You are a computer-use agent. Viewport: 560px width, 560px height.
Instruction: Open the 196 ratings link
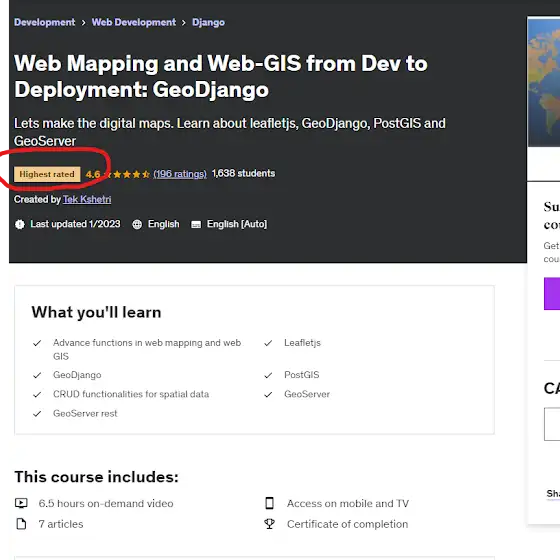tap(180, 174)
